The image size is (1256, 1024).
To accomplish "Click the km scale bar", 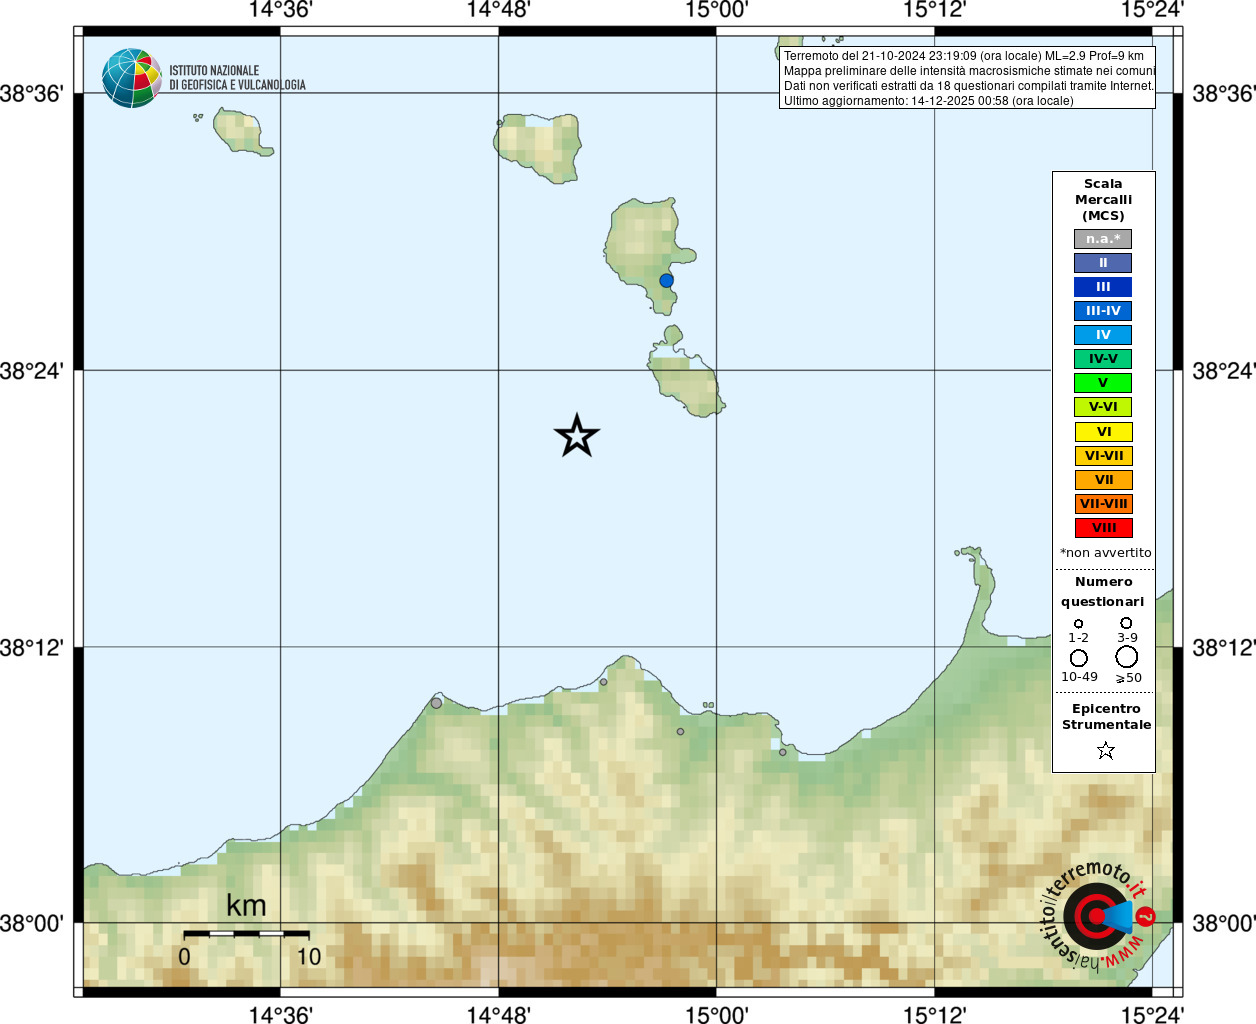I will pos(246,934).
